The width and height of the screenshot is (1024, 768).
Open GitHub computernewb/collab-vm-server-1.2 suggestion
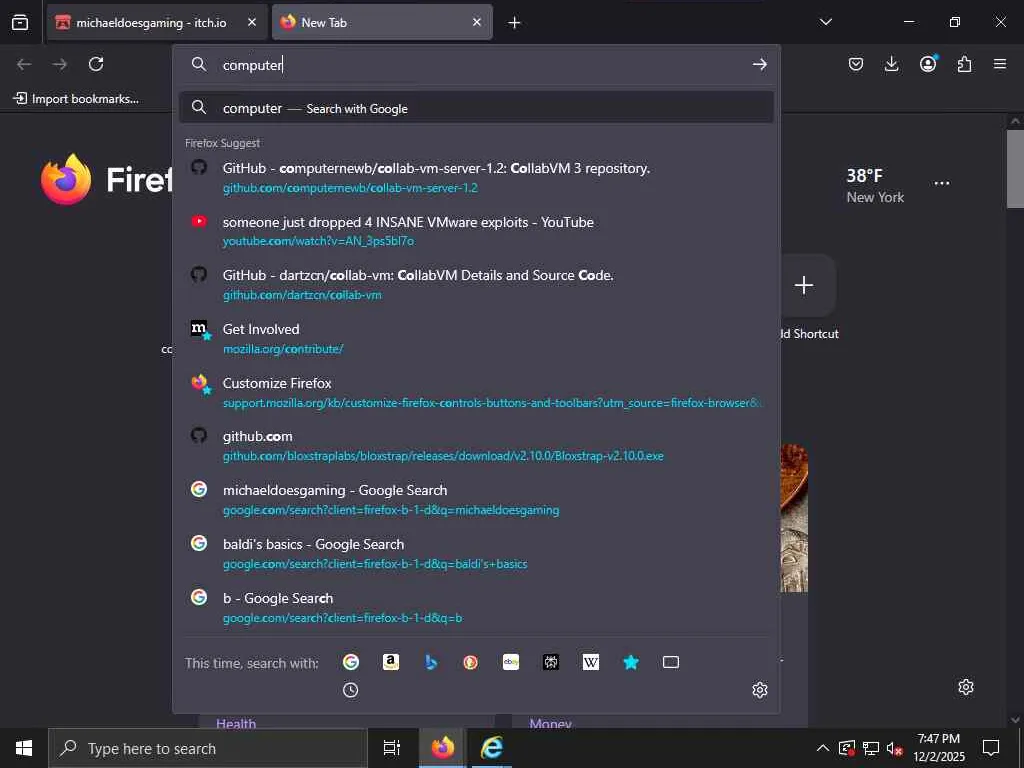[476, 177]
